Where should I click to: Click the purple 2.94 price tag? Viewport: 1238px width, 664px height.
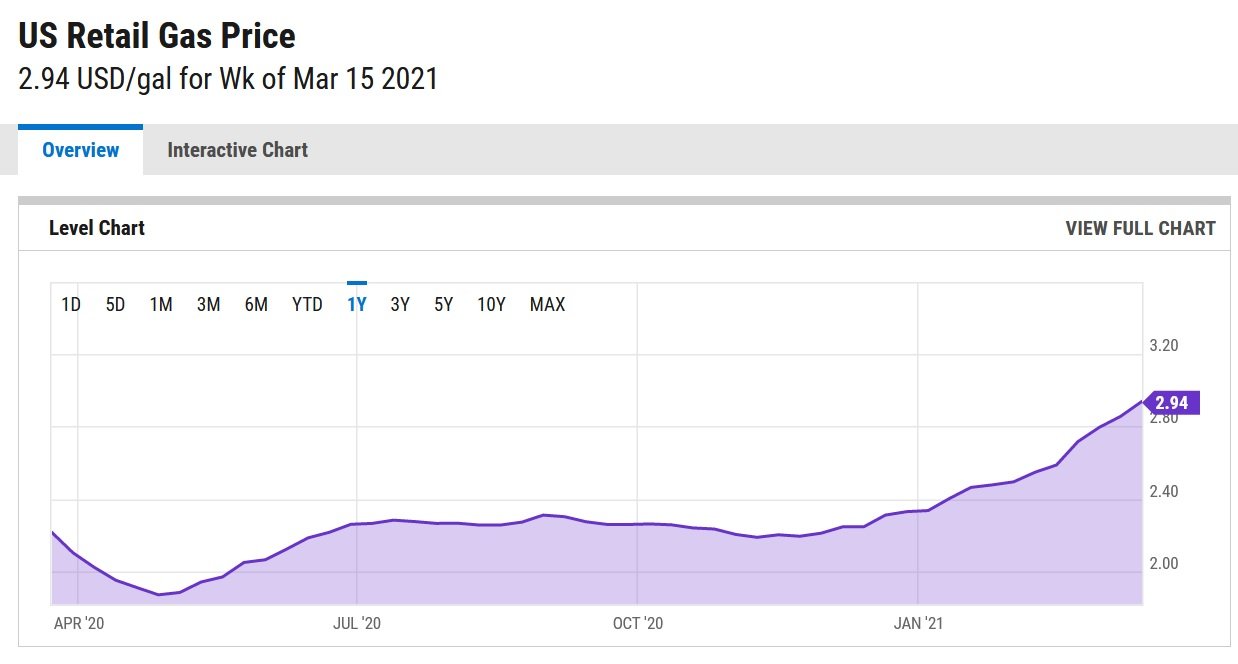coord(1171,403)
